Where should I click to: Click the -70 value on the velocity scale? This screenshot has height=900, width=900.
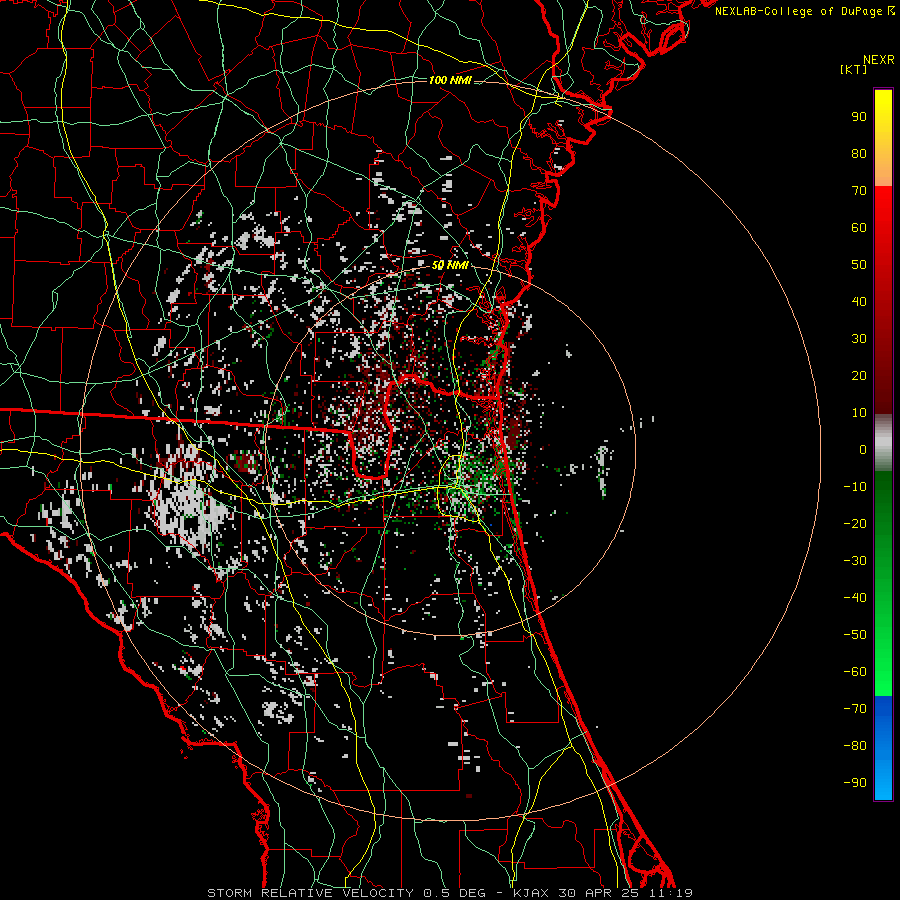(855, 709)
